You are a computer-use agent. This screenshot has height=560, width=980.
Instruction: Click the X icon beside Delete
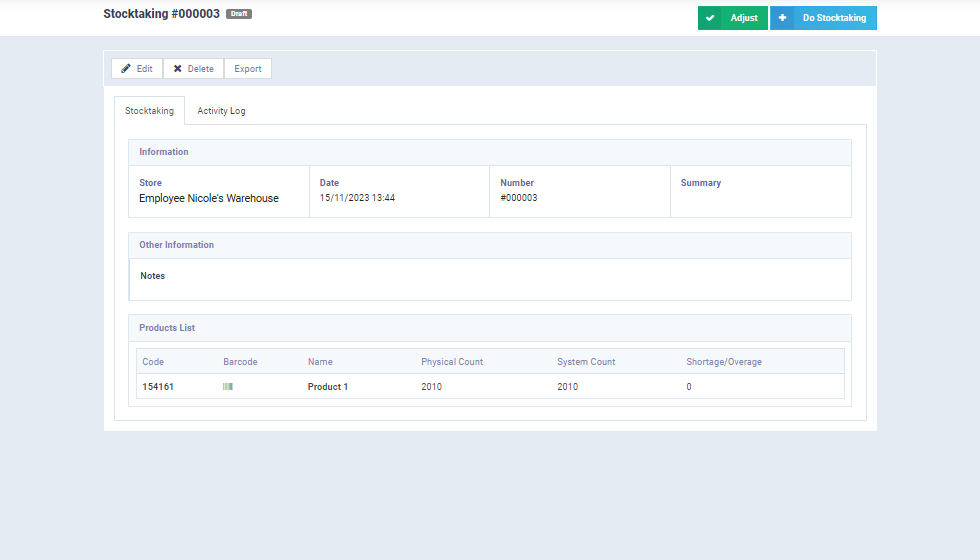[178, 69]
